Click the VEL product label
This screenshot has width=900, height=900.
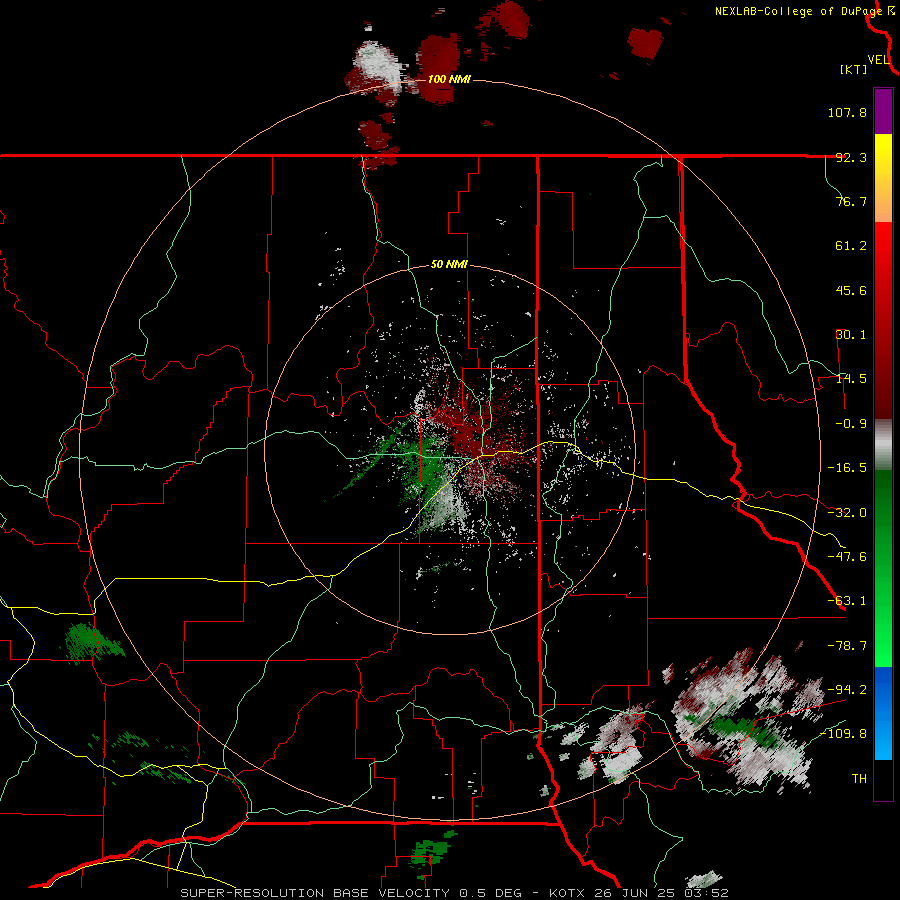[x=879, y=60]
